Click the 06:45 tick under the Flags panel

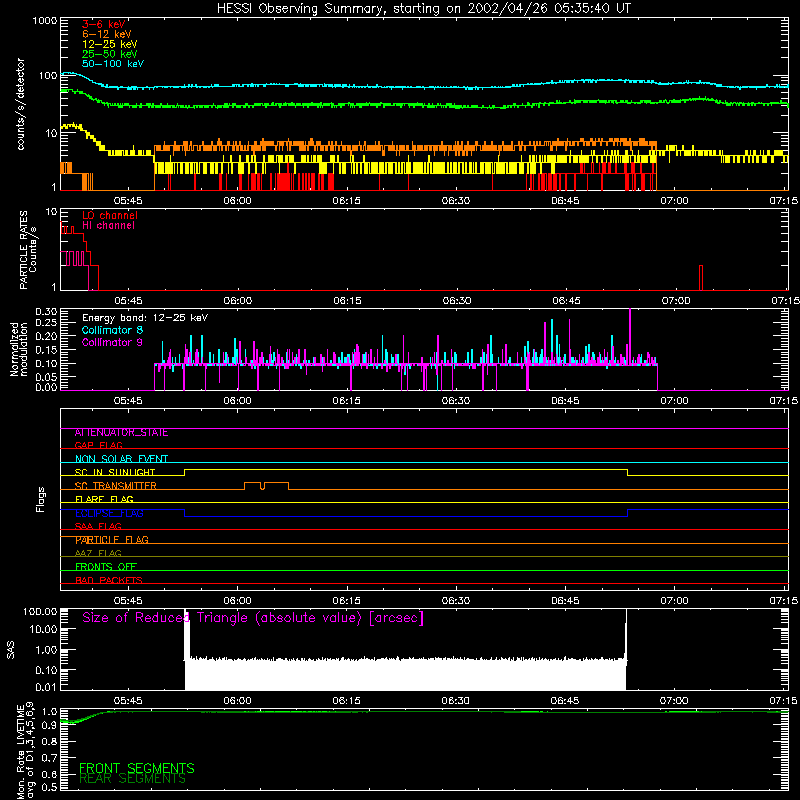(x=565, y=601)
